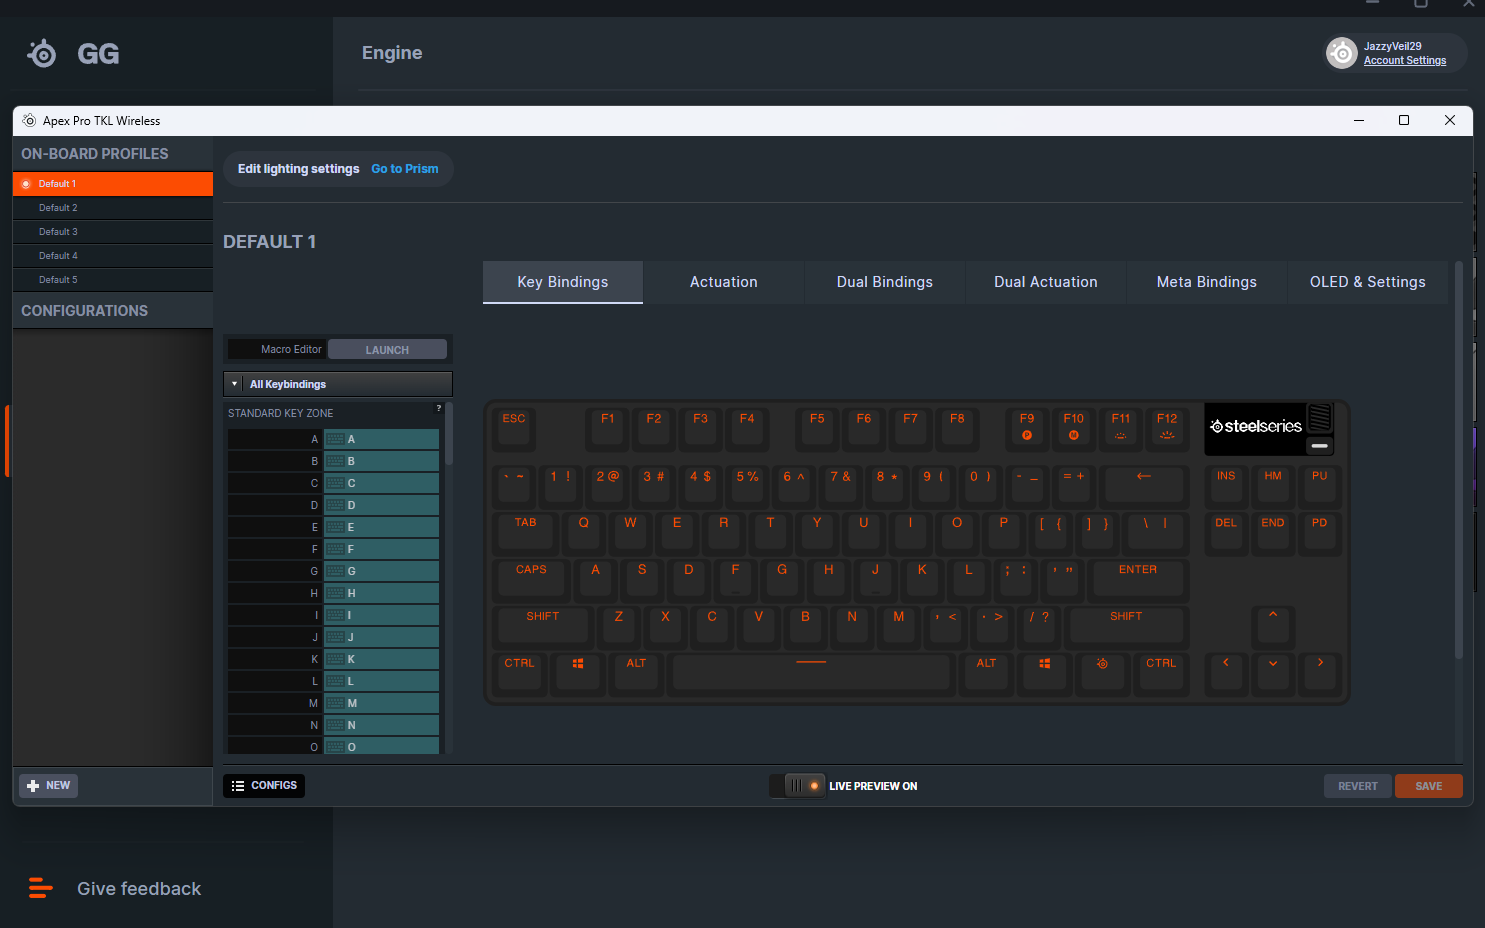Open the OLED & Settings tab
This screenshot has height=928, width=1485.
pos(1367,282)
